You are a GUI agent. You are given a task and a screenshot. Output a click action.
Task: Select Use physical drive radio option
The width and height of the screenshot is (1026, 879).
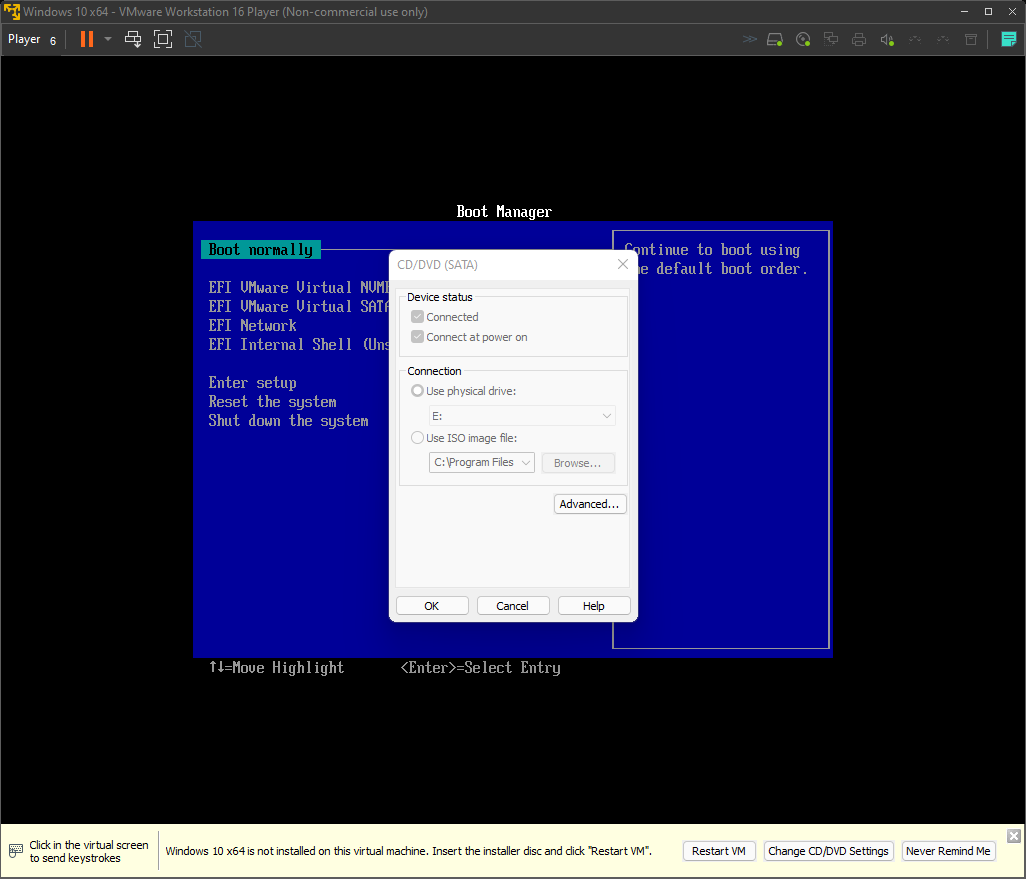coord(418,391)
